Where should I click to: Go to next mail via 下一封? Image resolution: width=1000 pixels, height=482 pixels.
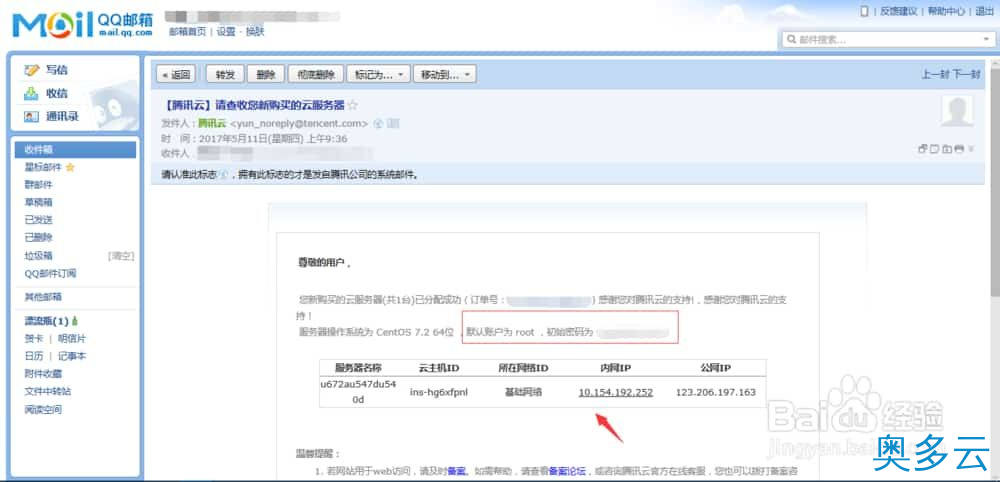point(967,75)
